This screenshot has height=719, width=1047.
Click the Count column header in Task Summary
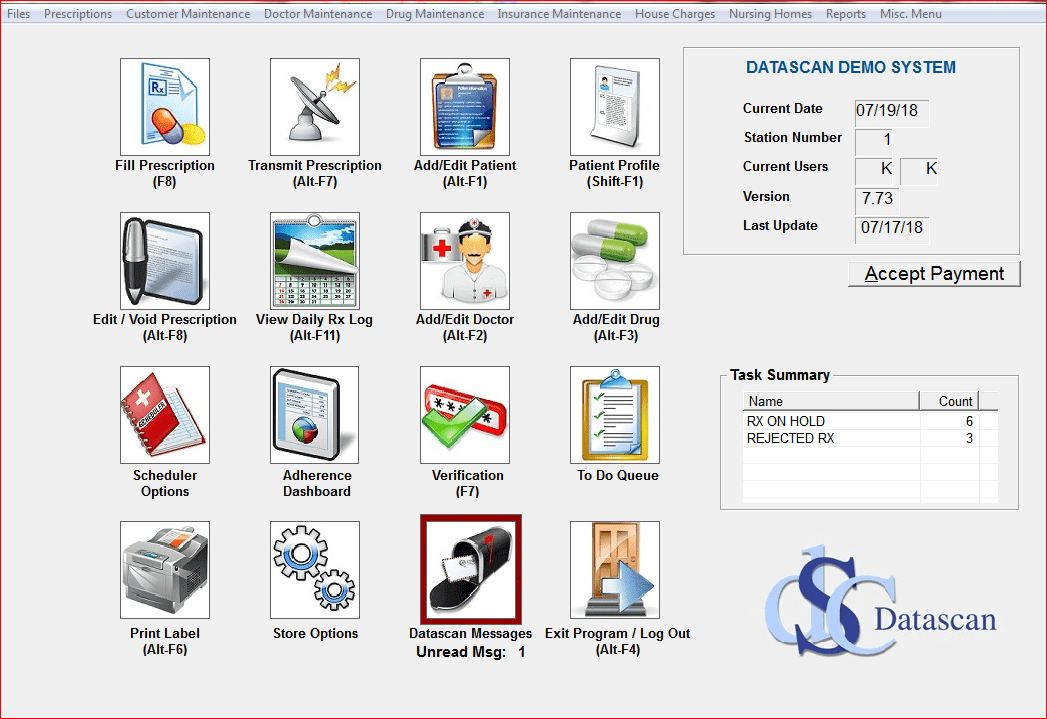click(949, 401)
